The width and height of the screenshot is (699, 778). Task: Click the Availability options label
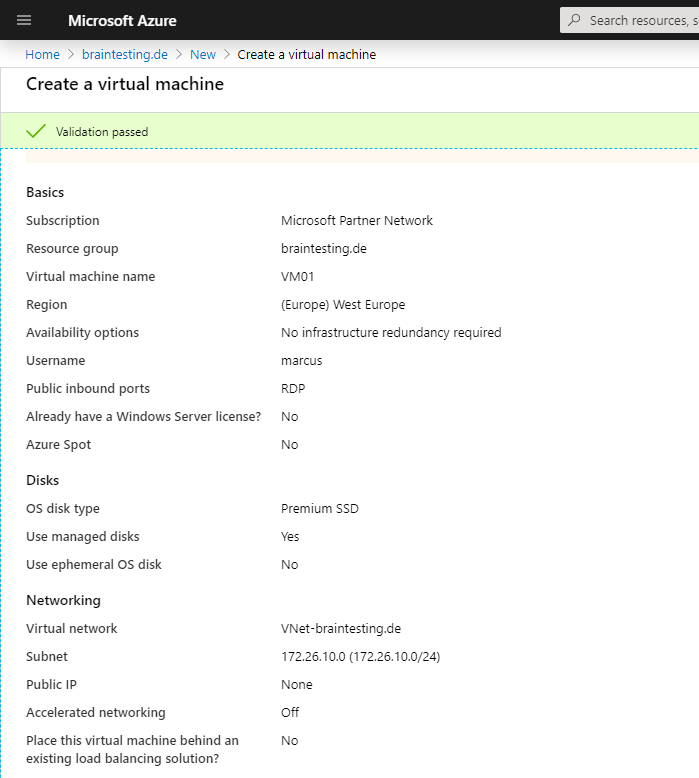[x=82, y=332]
